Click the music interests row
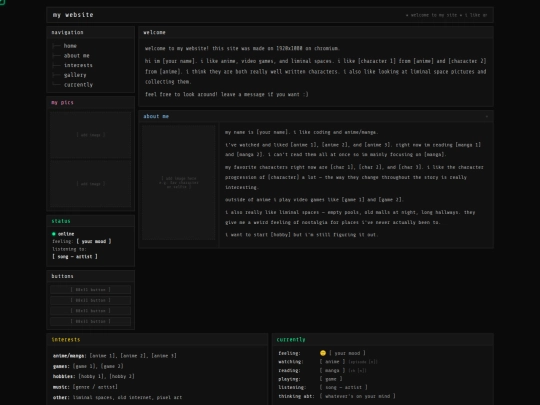The height and width of the screenshot is (405, 540). 85,387
